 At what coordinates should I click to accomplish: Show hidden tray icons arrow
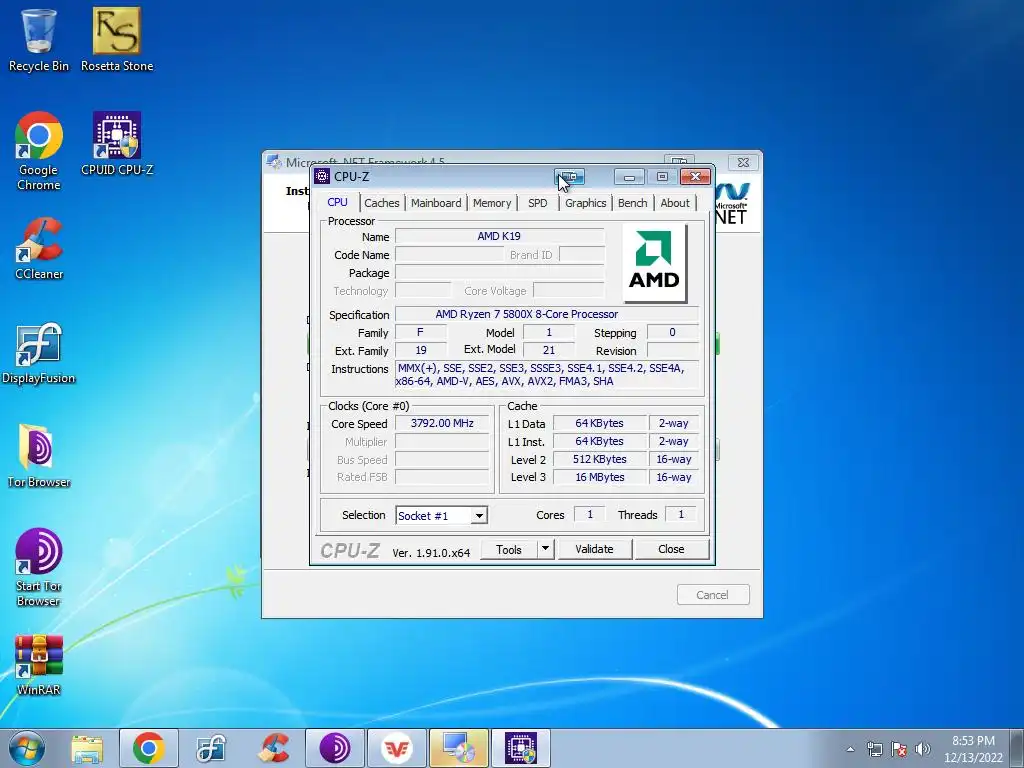pos(850,749)
